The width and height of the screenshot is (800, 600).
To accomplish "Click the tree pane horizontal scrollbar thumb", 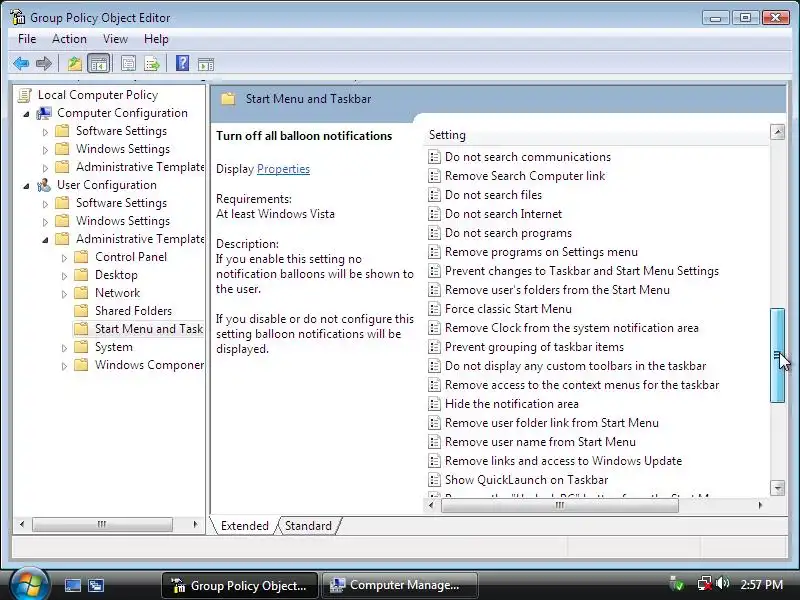I will (102, 524).
